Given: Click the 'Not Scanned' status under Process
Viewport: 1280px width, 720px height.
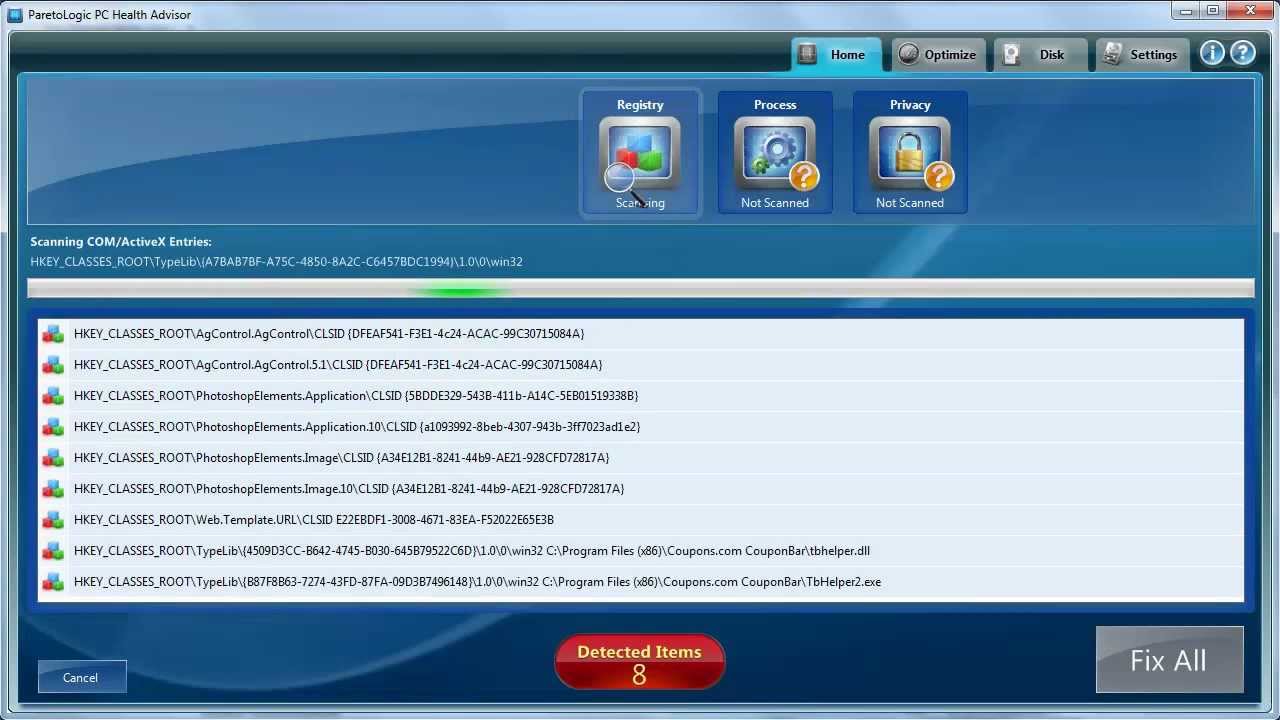Looking at the screenshot, I should [775, 203].
